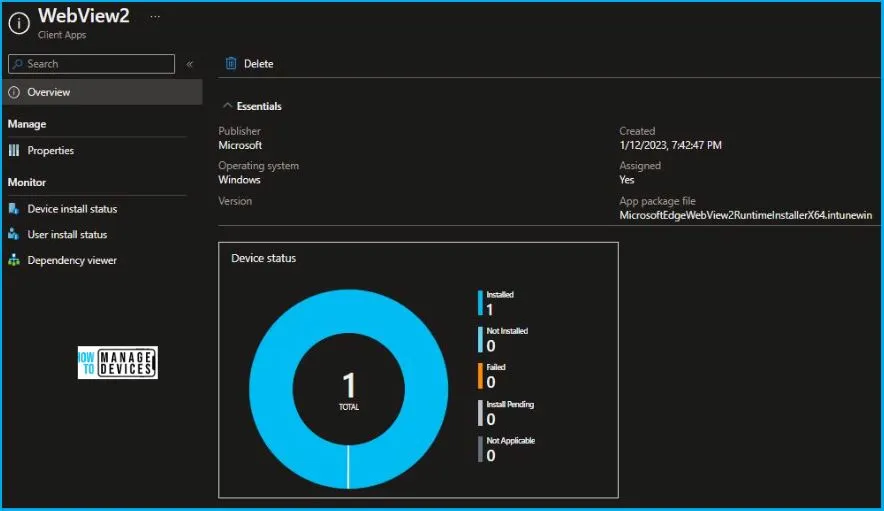Open the ellipsis more options menu
884x511 pixels.
tap(155, 17)
